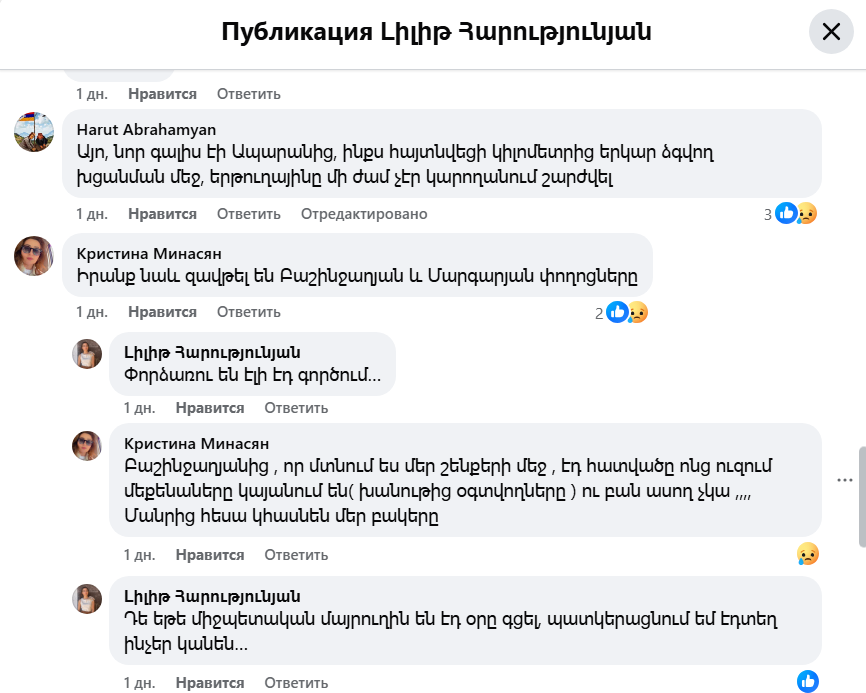Open Harut Abrahamyan's profile picture

[x=34, y=132]
